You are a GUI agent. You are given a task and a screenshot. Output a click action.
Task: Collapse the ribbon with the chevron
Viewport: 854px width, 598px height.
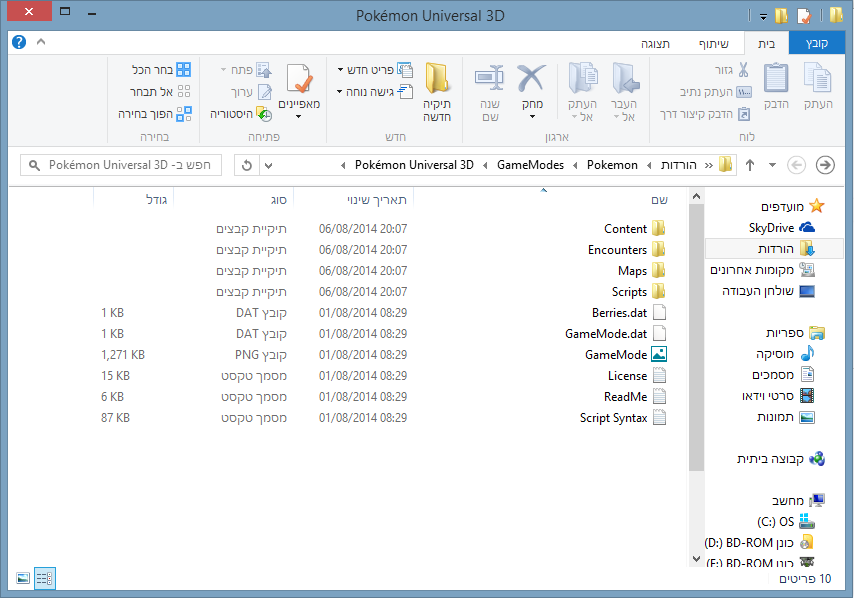tap(41, 41)
